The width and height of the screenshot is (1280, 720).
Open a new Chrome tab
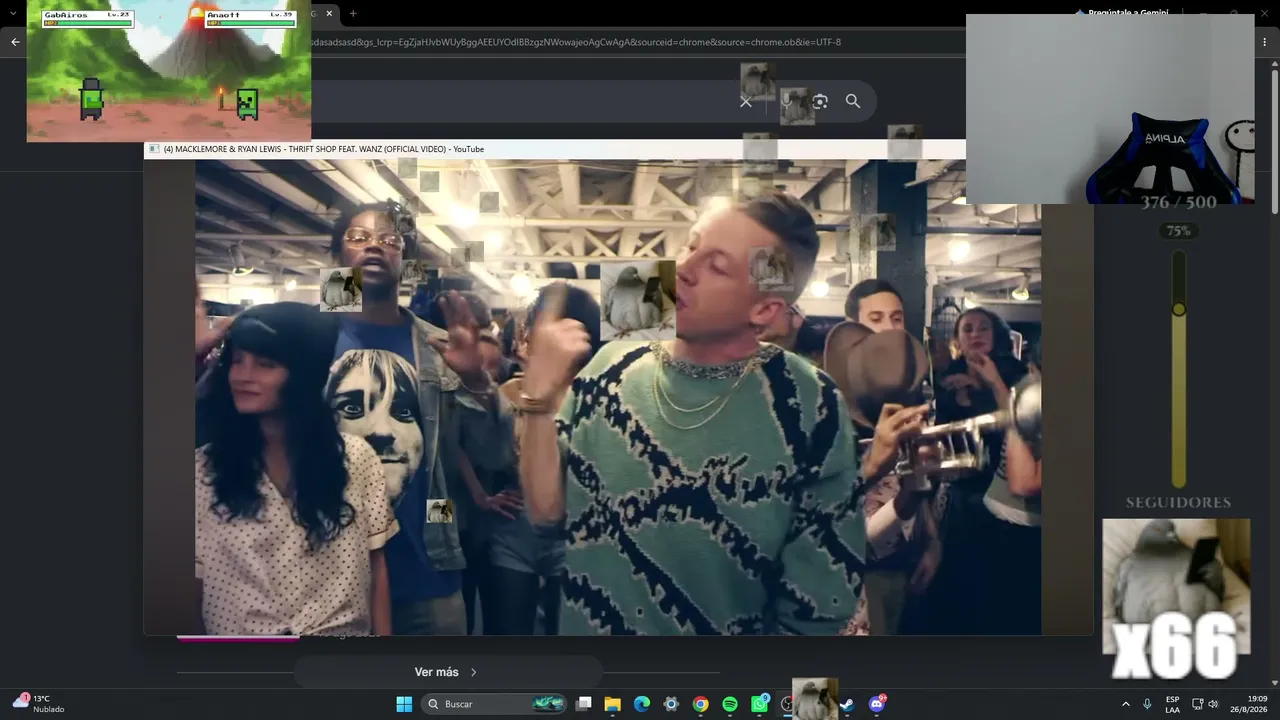[353, 13]
